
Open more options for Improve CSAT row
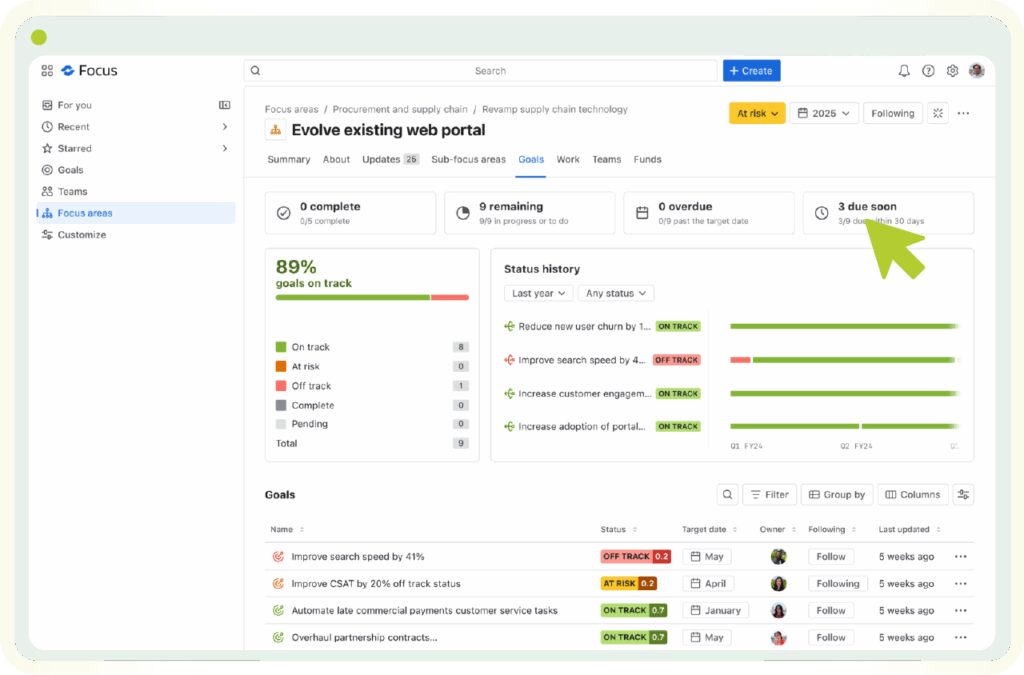[961, 584]
